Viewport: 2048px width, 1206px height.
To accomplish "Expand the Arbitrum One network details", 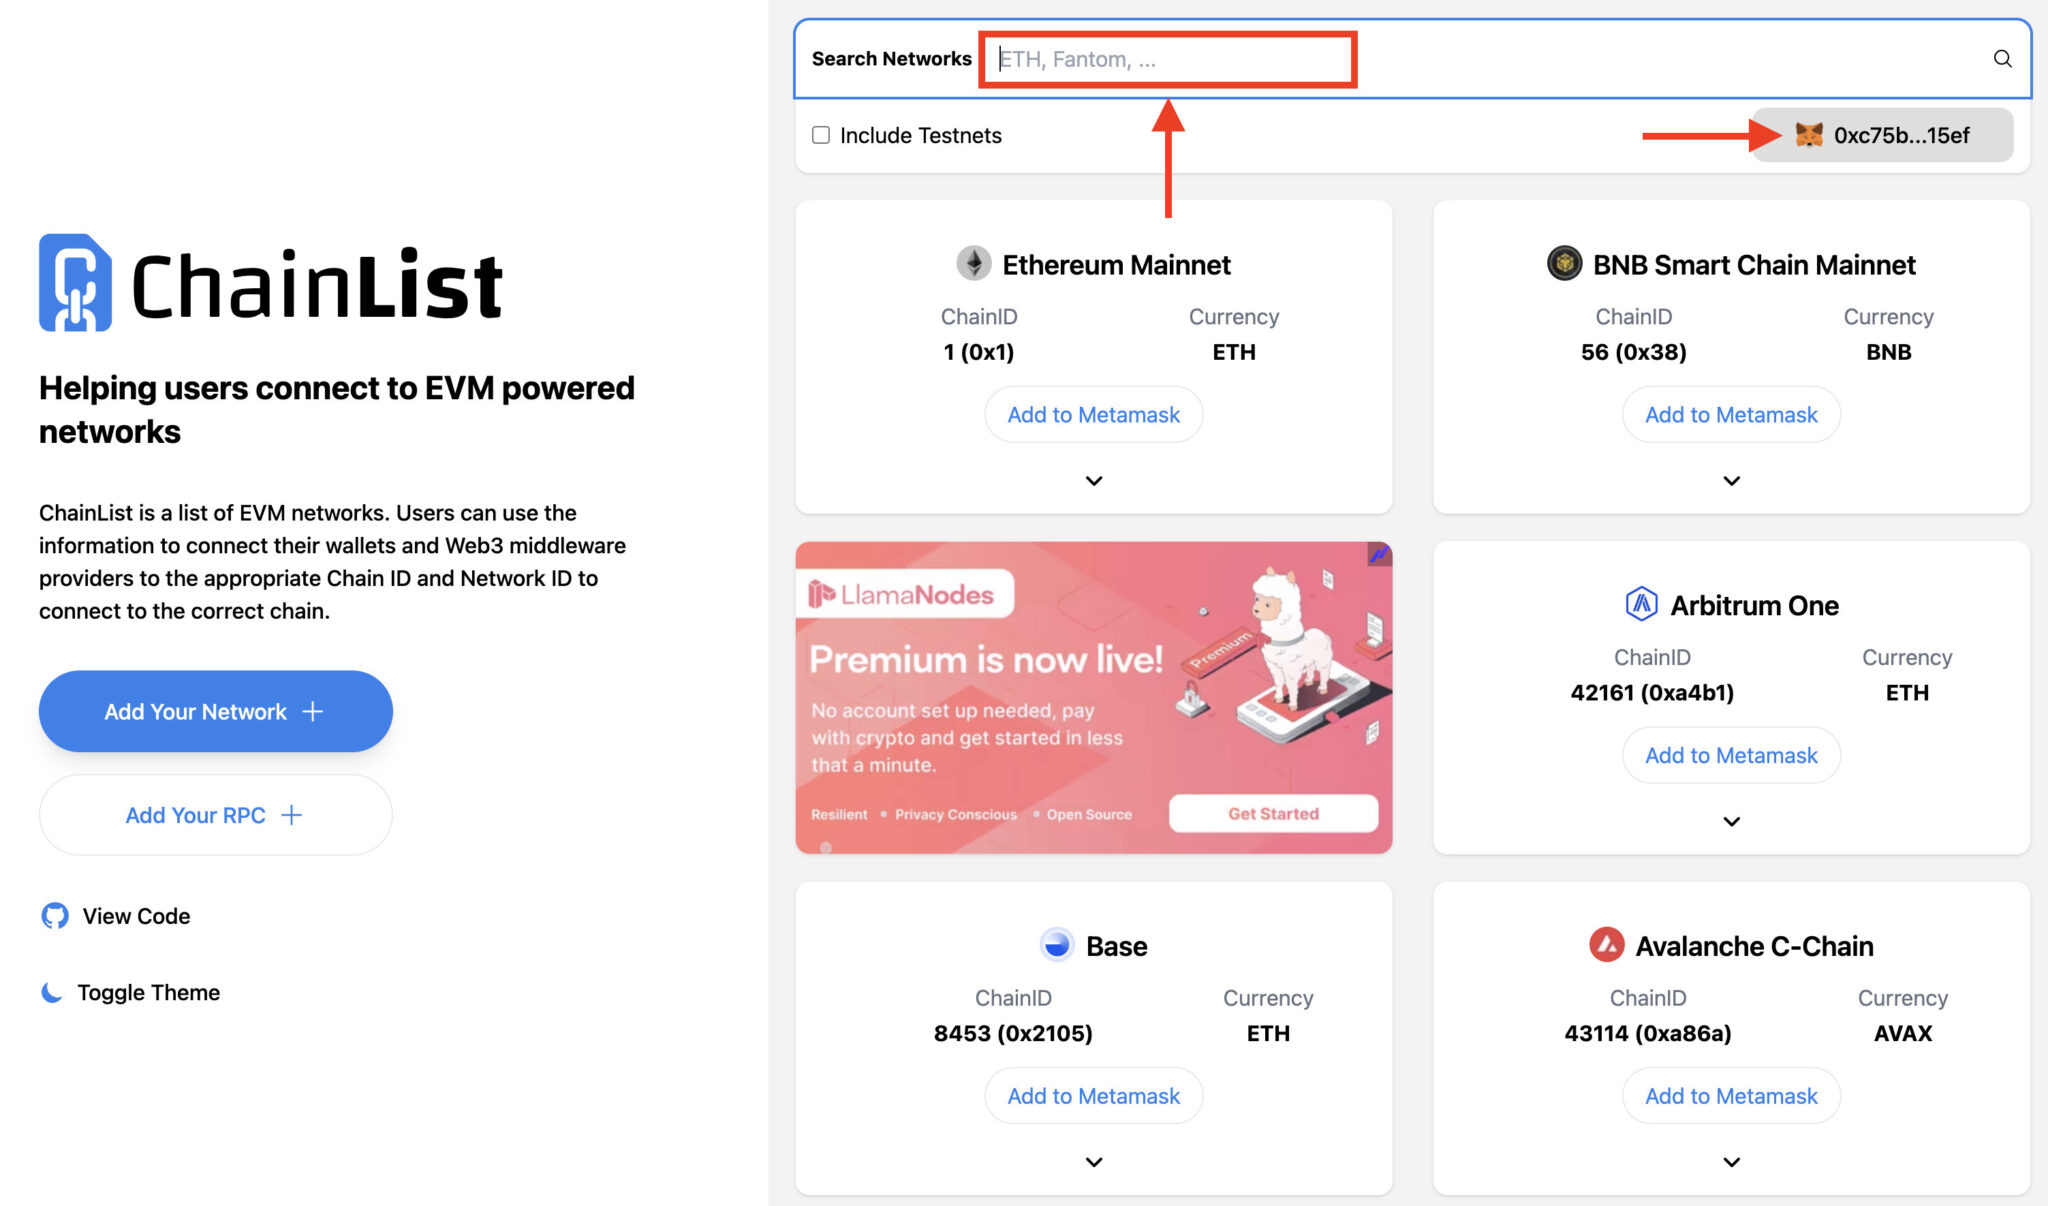I will tap(1731, 821).
